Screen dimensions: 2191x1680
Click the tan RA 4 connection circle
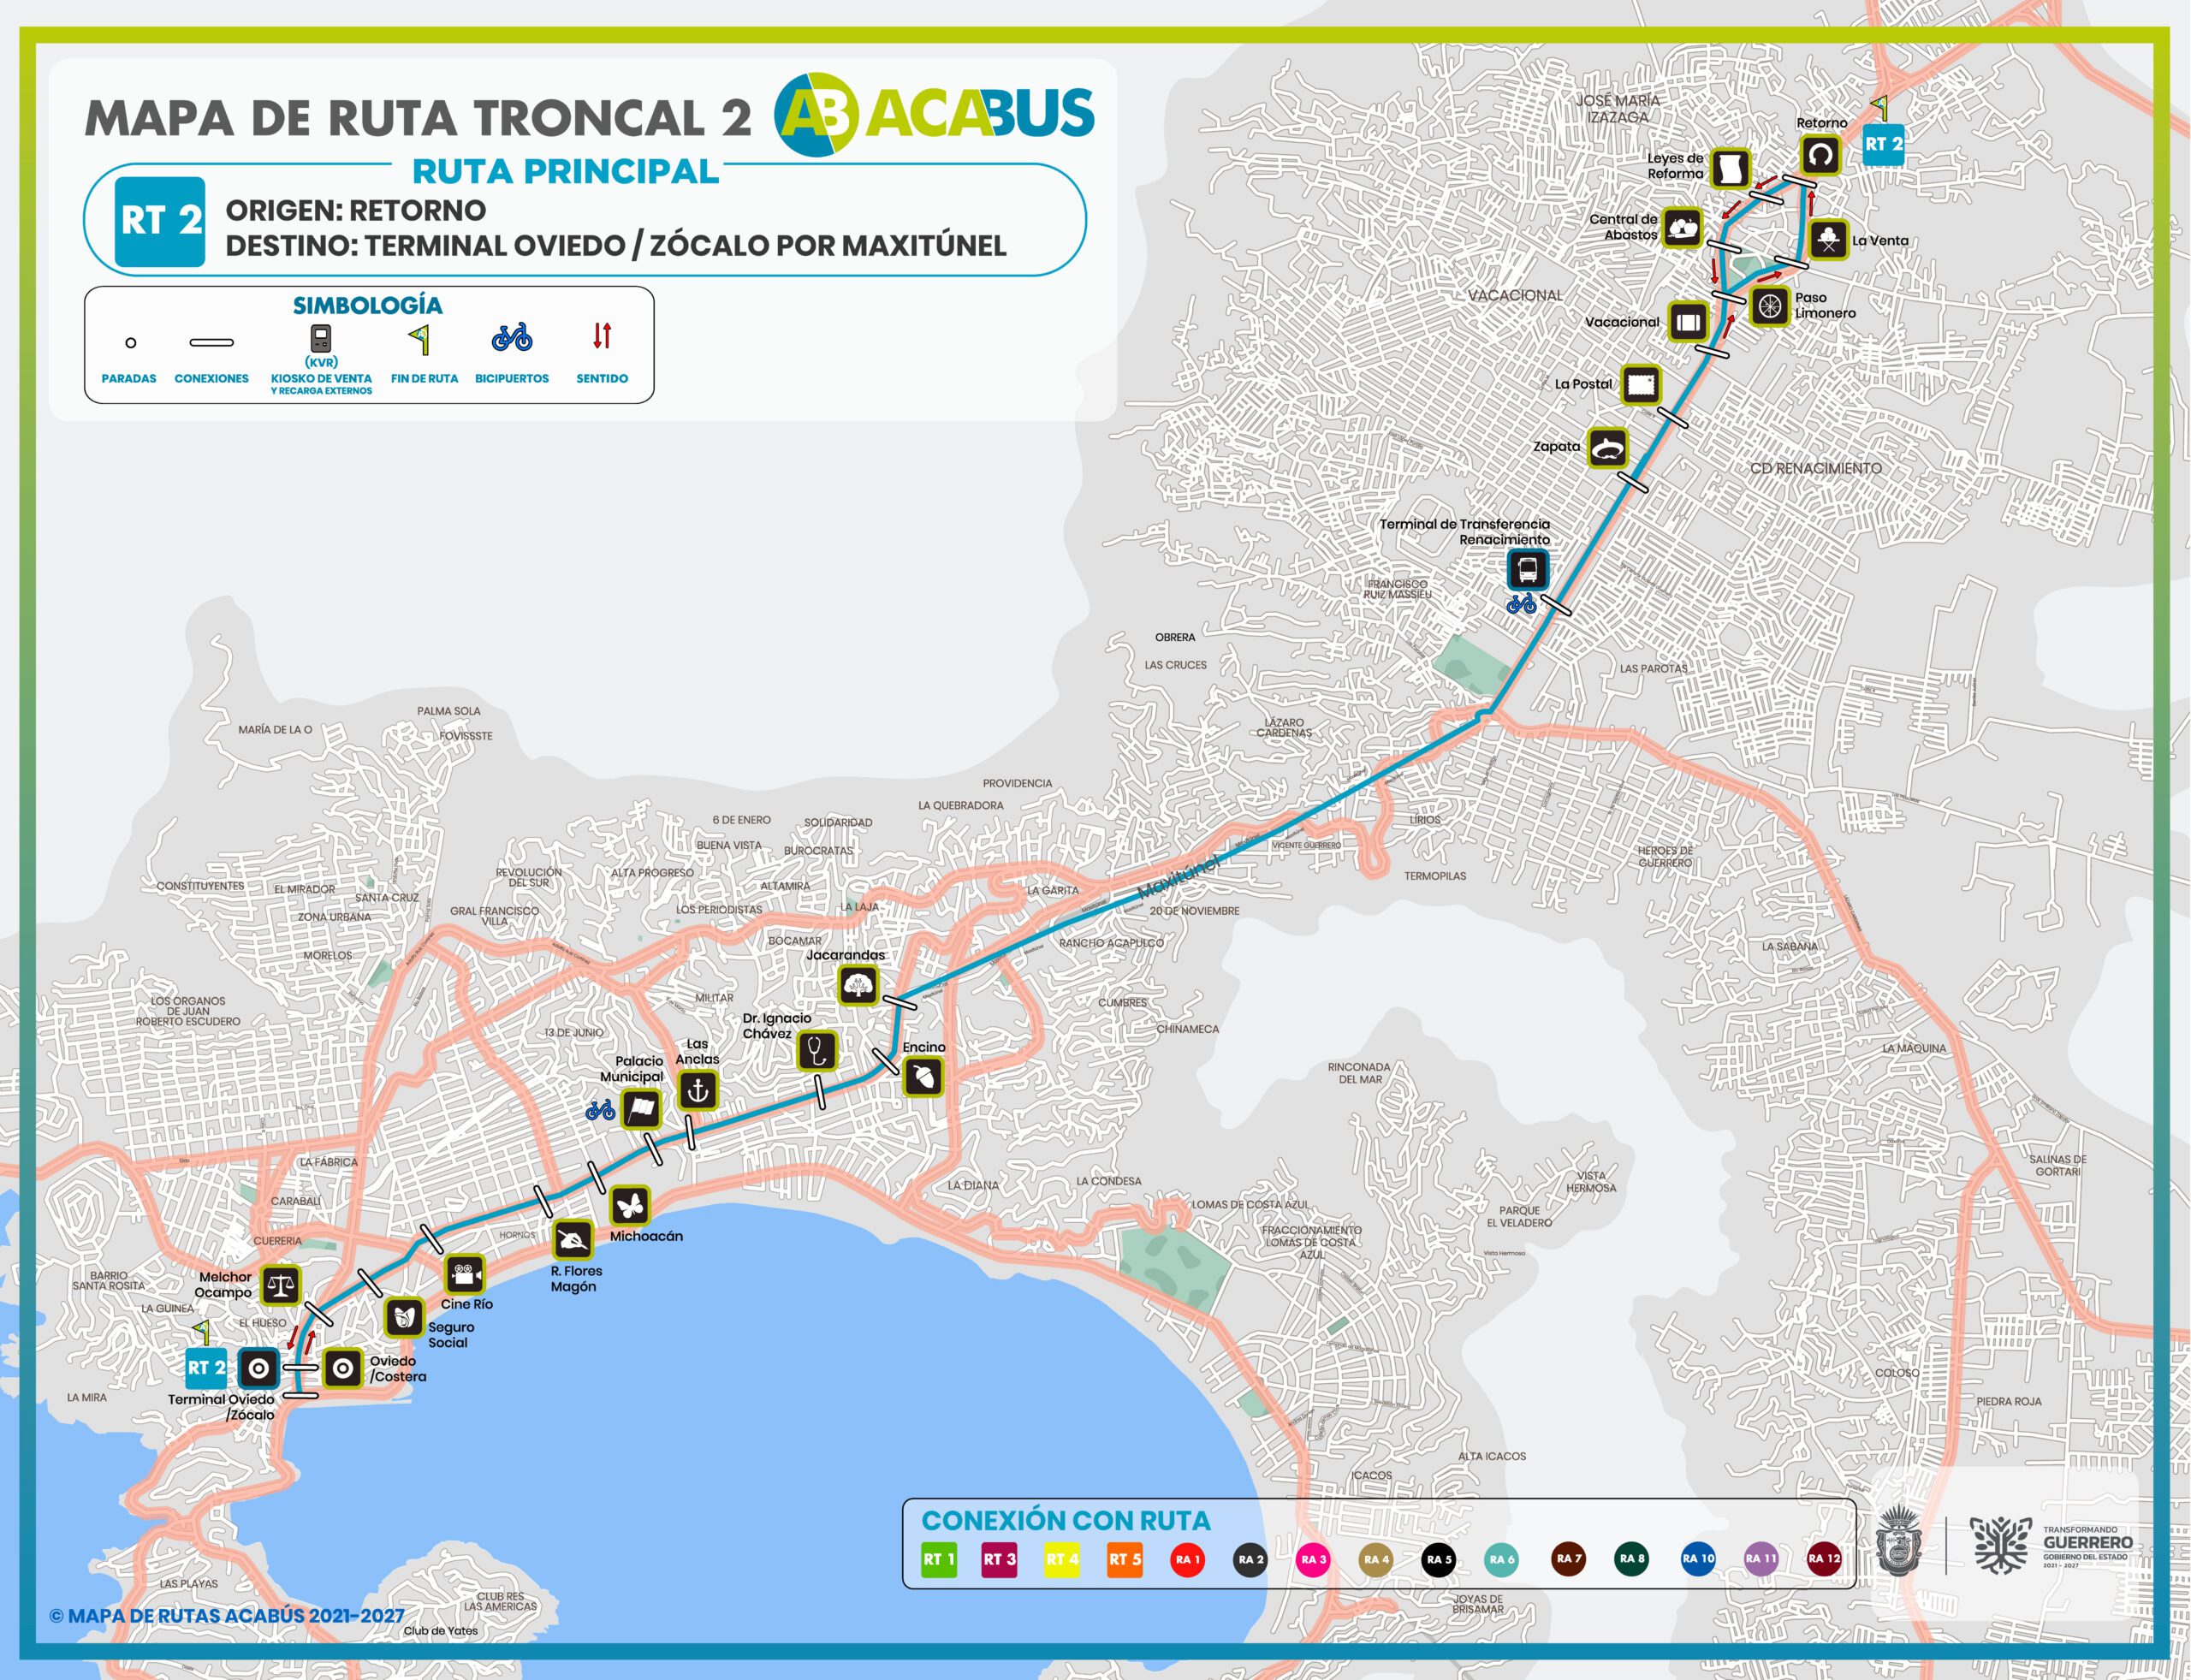click(1376, 1560)
